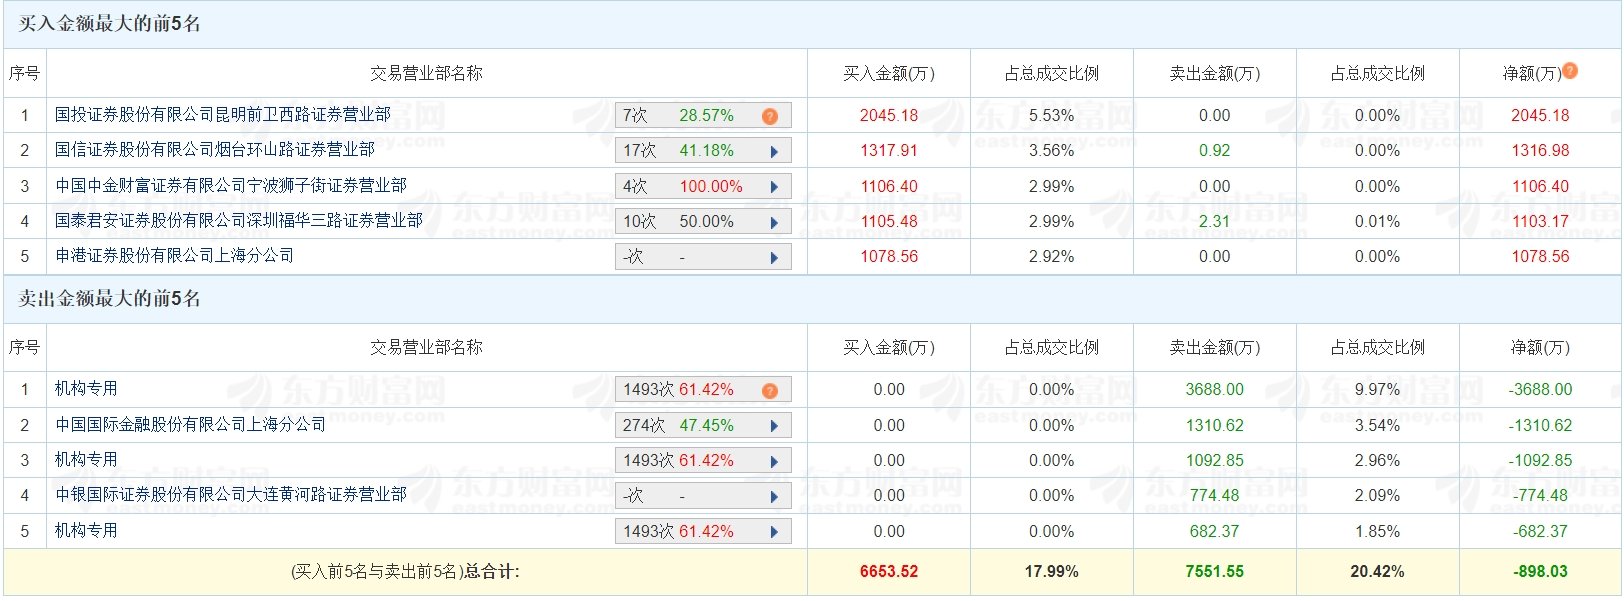Image resolution: width=1624 pixels, height=601 pixels.
Task: Click total buy amount 6653.52
Action: 889,572
